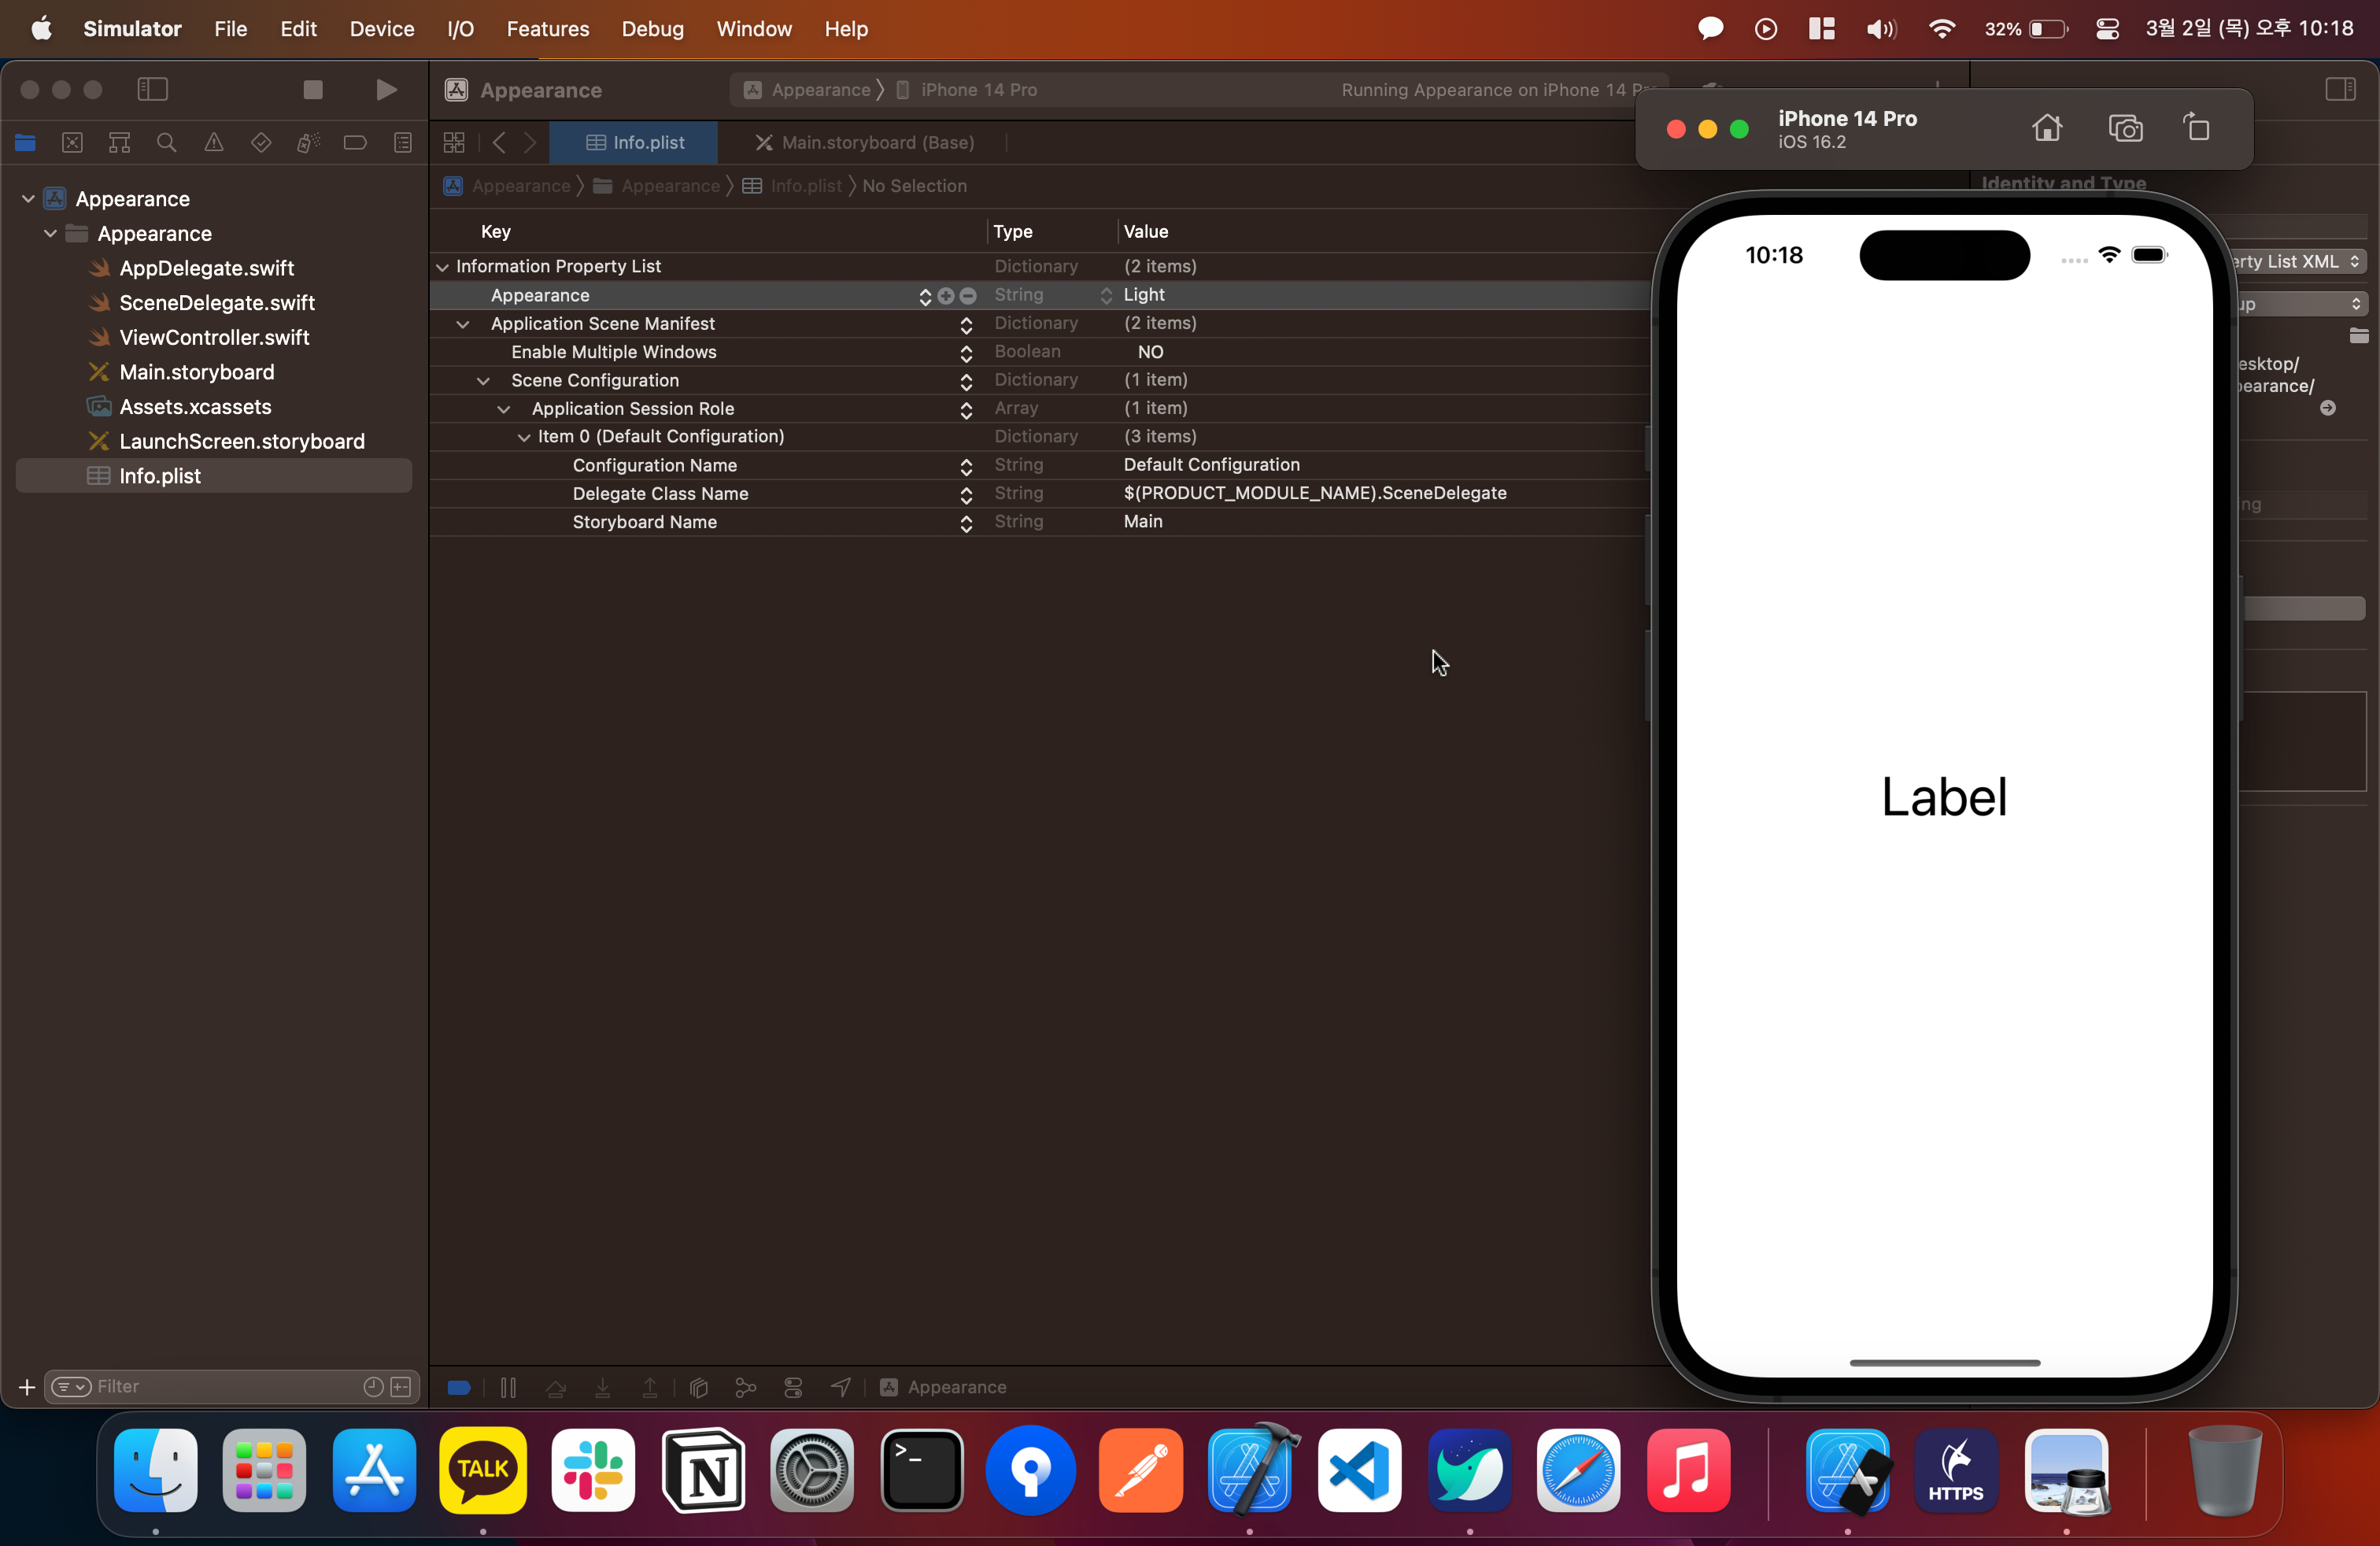Toggle the breakpoints activation button

[459, 1387]
